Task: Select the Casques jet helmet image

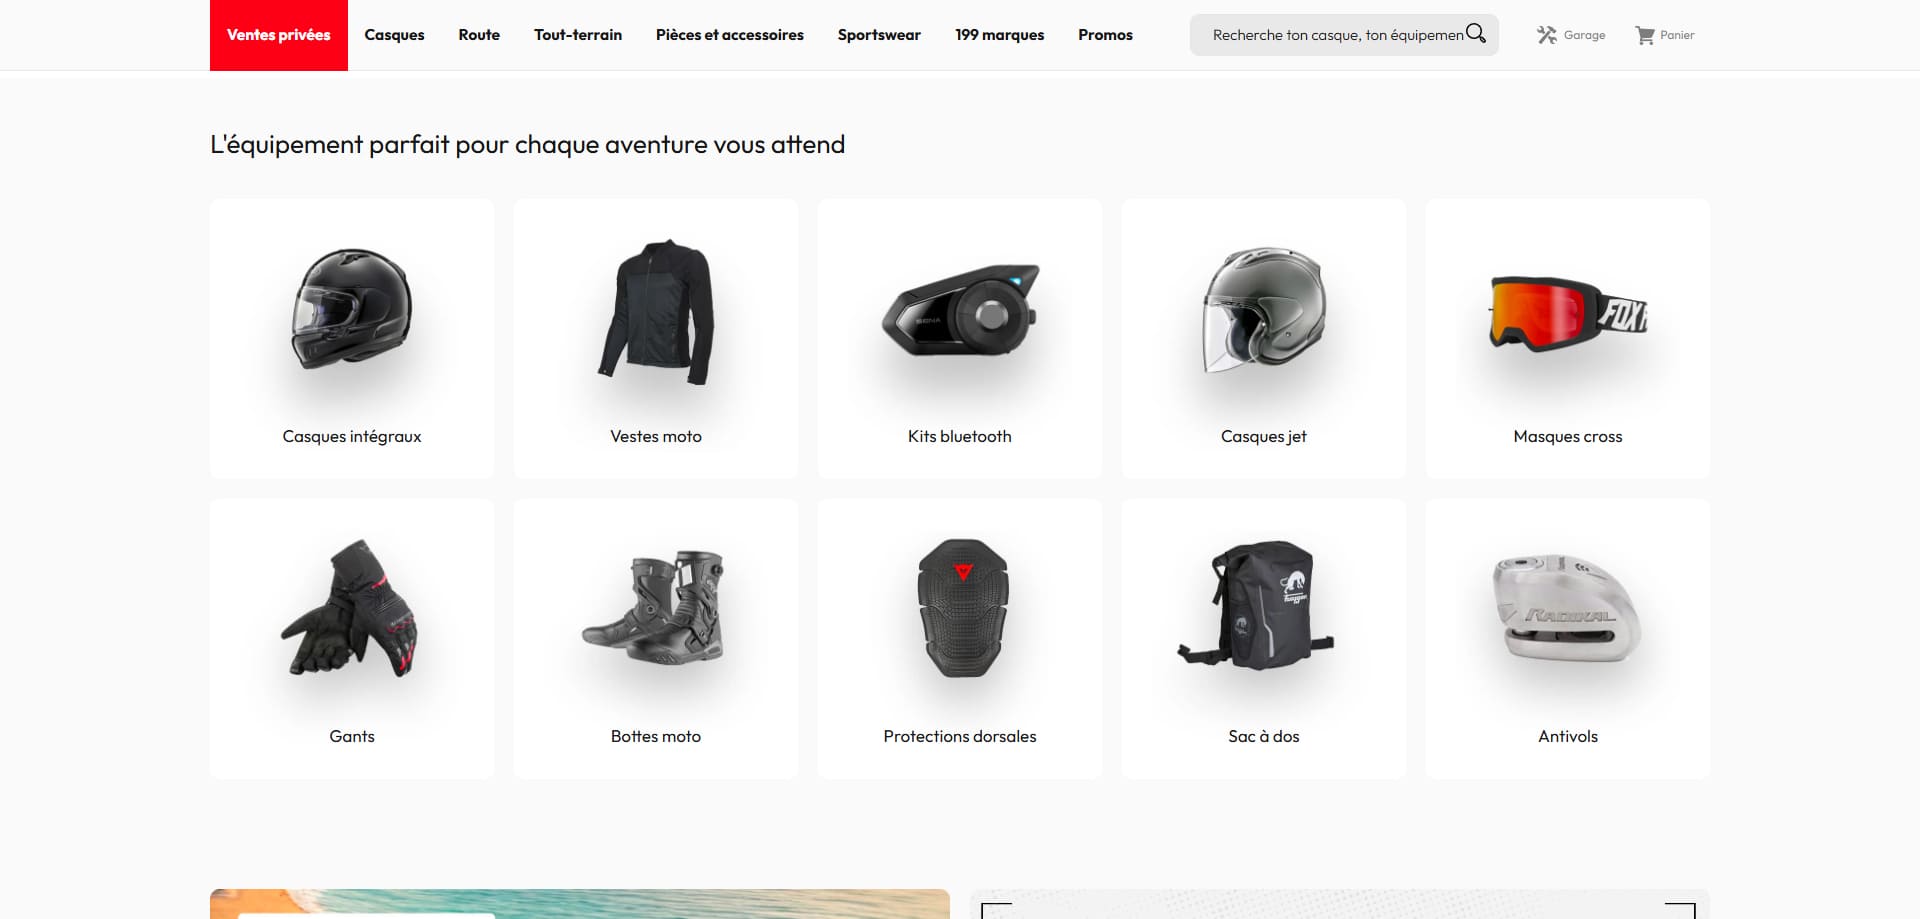Action: [1264, 310]
